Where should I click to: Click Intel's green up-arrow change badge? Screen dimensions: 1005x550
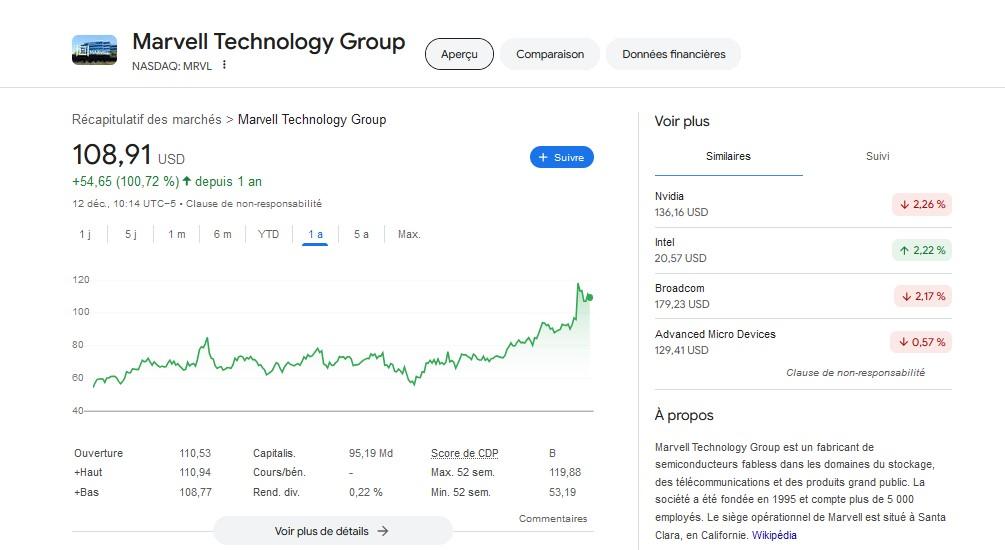point(921,250)
